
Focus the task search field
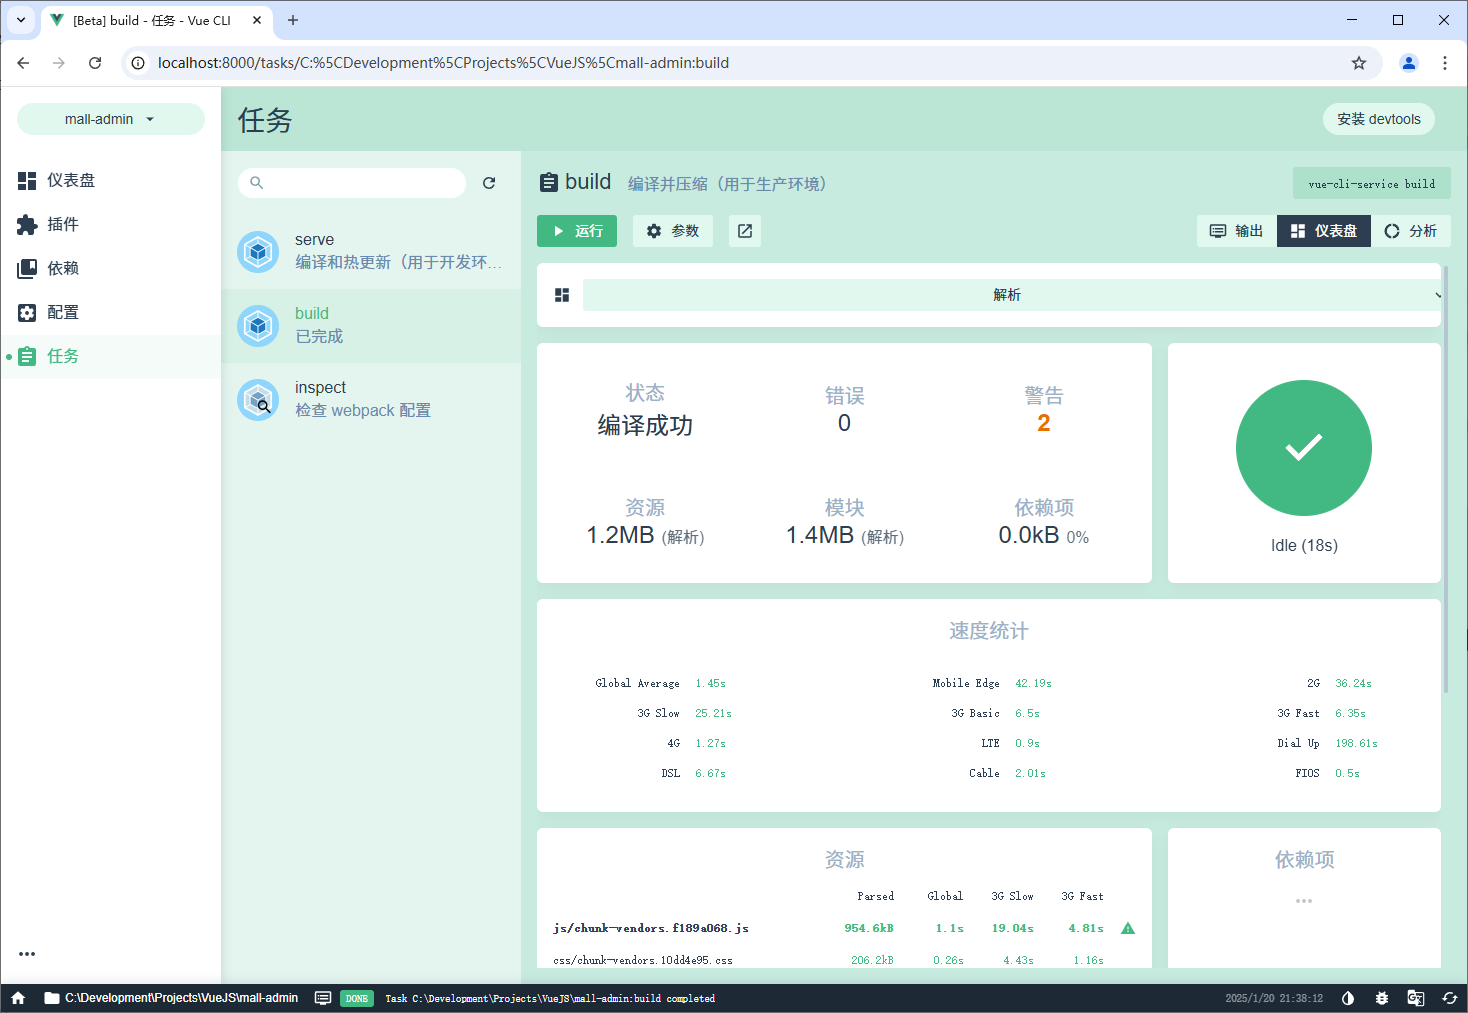tap(352, 183)
